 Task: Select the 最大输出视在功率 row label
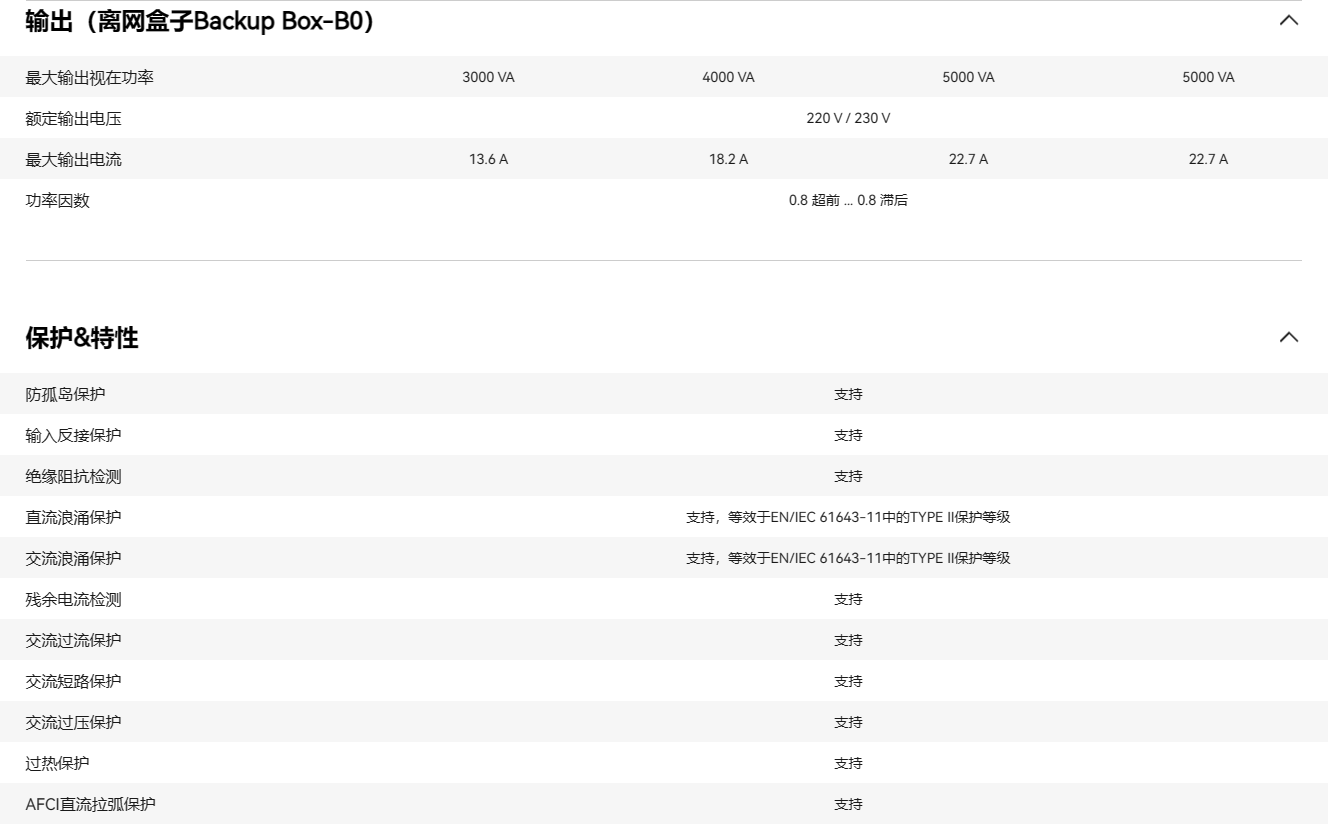(x=89, y=77)
